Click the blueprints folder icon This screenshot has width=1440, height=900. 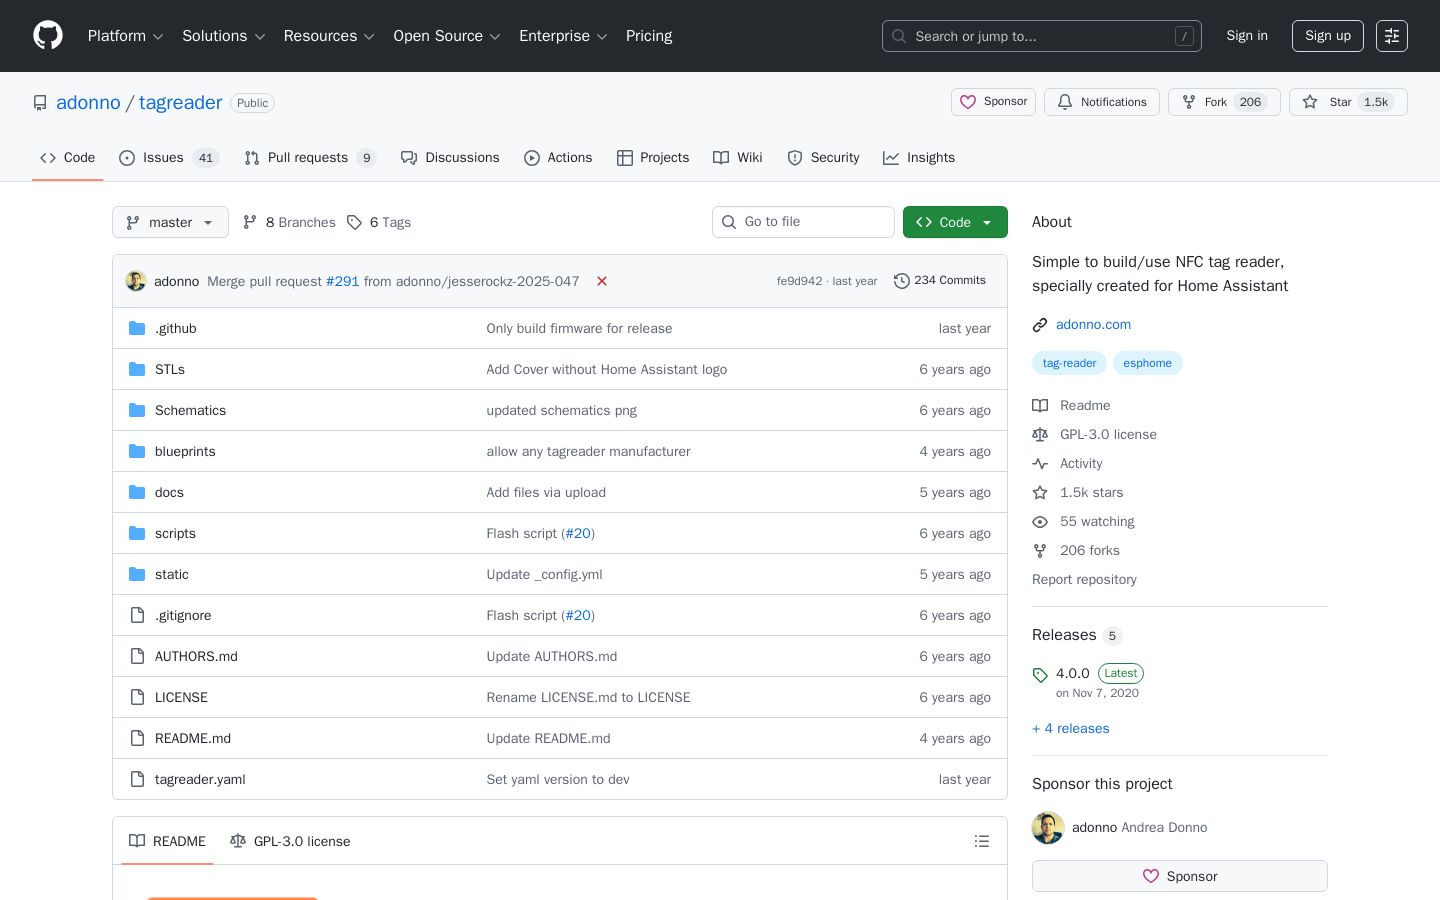pyautogui.click(x=137, y=451)
